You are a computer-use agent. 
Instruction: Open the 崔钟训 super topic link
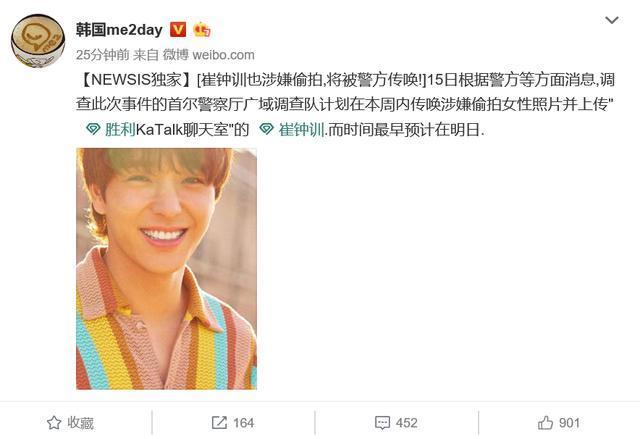tap(301, 129)
